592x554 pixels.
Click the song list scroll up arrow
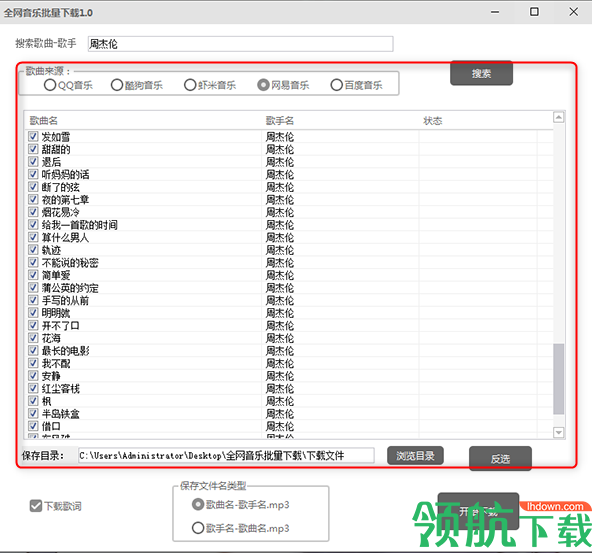click(558, 117)
